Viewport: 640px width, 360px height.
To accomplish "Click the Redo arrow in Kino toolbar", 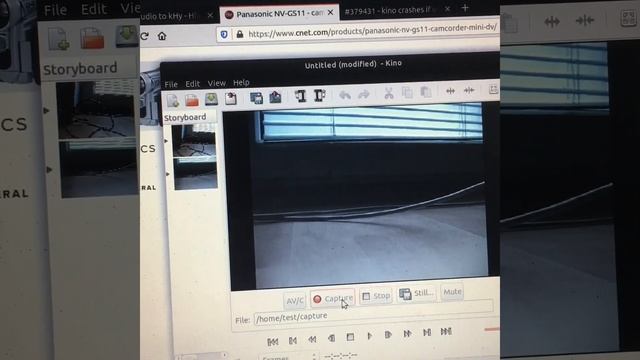I will coord(363,95).
